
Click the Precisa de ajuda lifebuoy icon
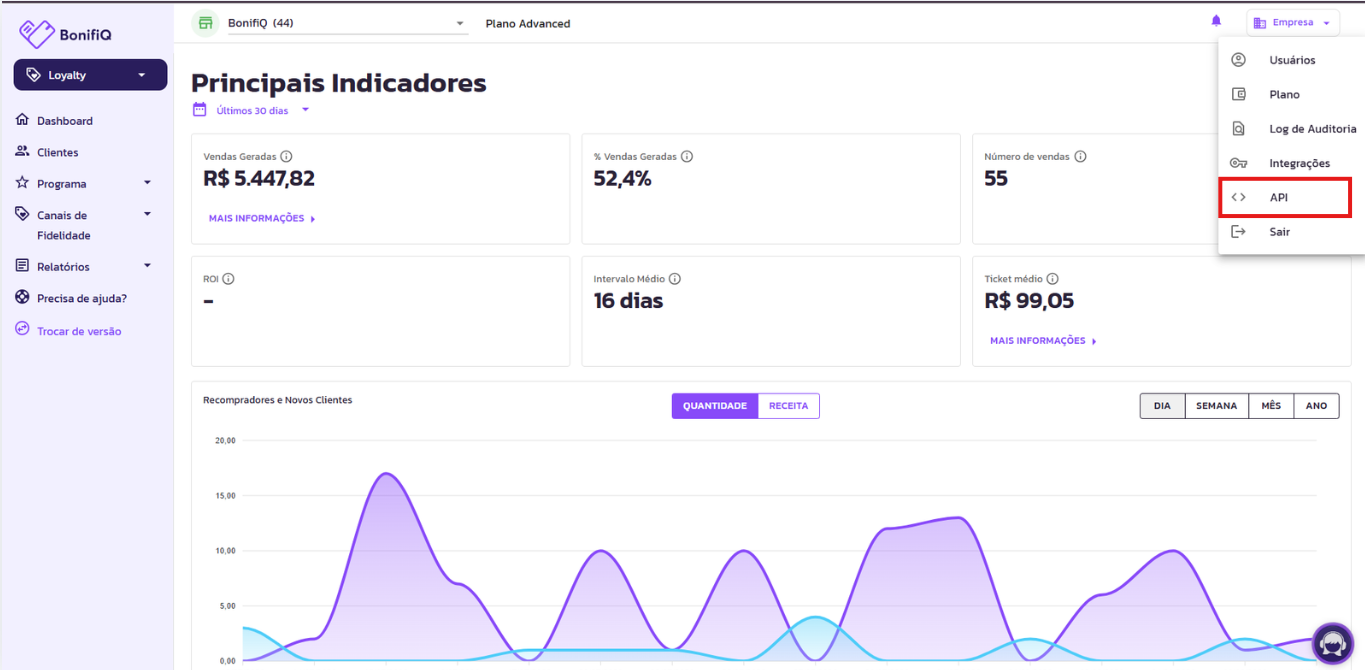(x=22, y=298)
